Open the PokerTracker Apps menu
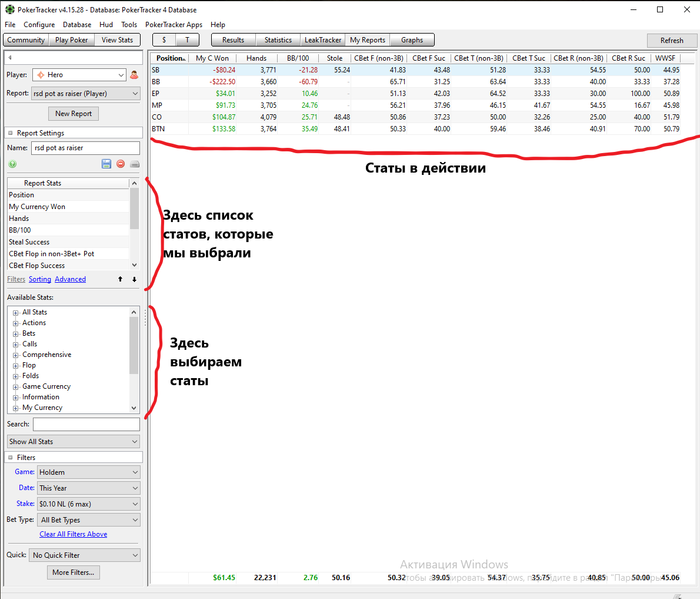The height and width of the screenshot is (599, 700). (x=174, y=25)
